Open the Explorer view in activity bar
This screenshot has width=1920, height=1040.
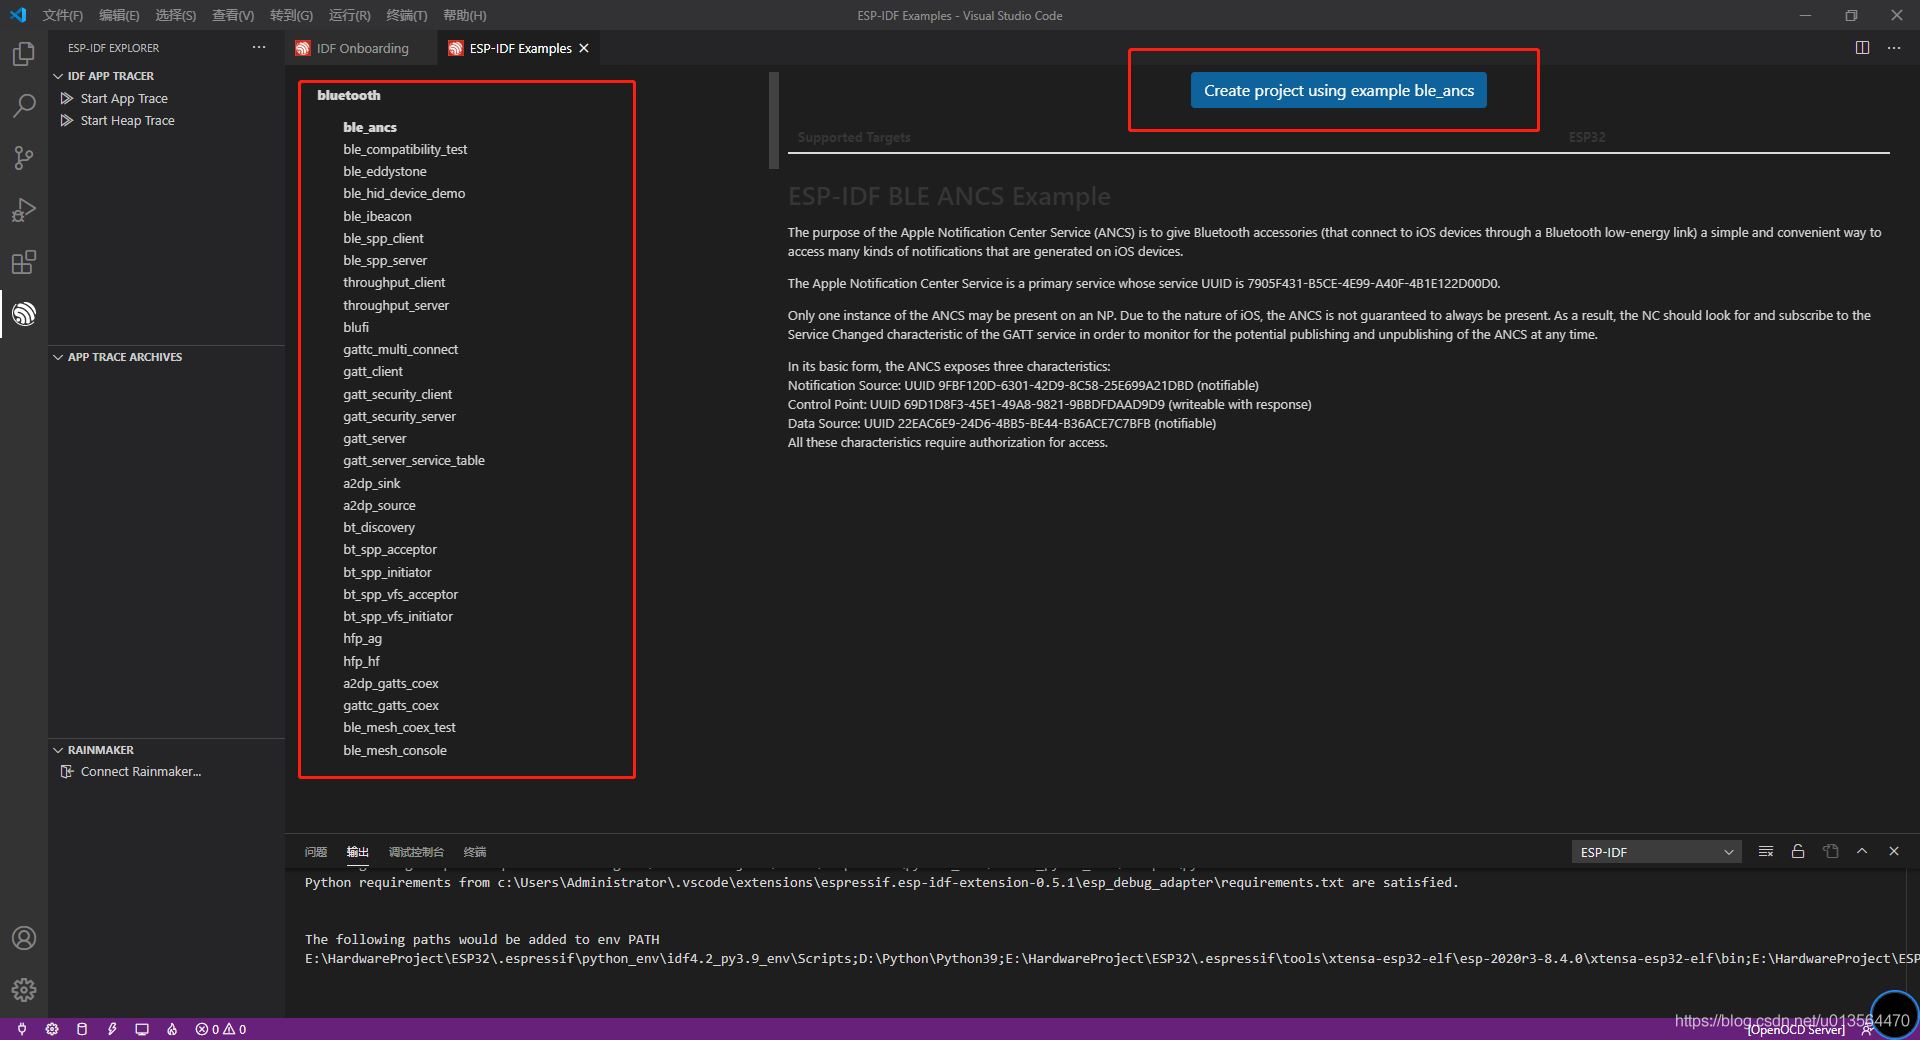(x=24, y=54)
